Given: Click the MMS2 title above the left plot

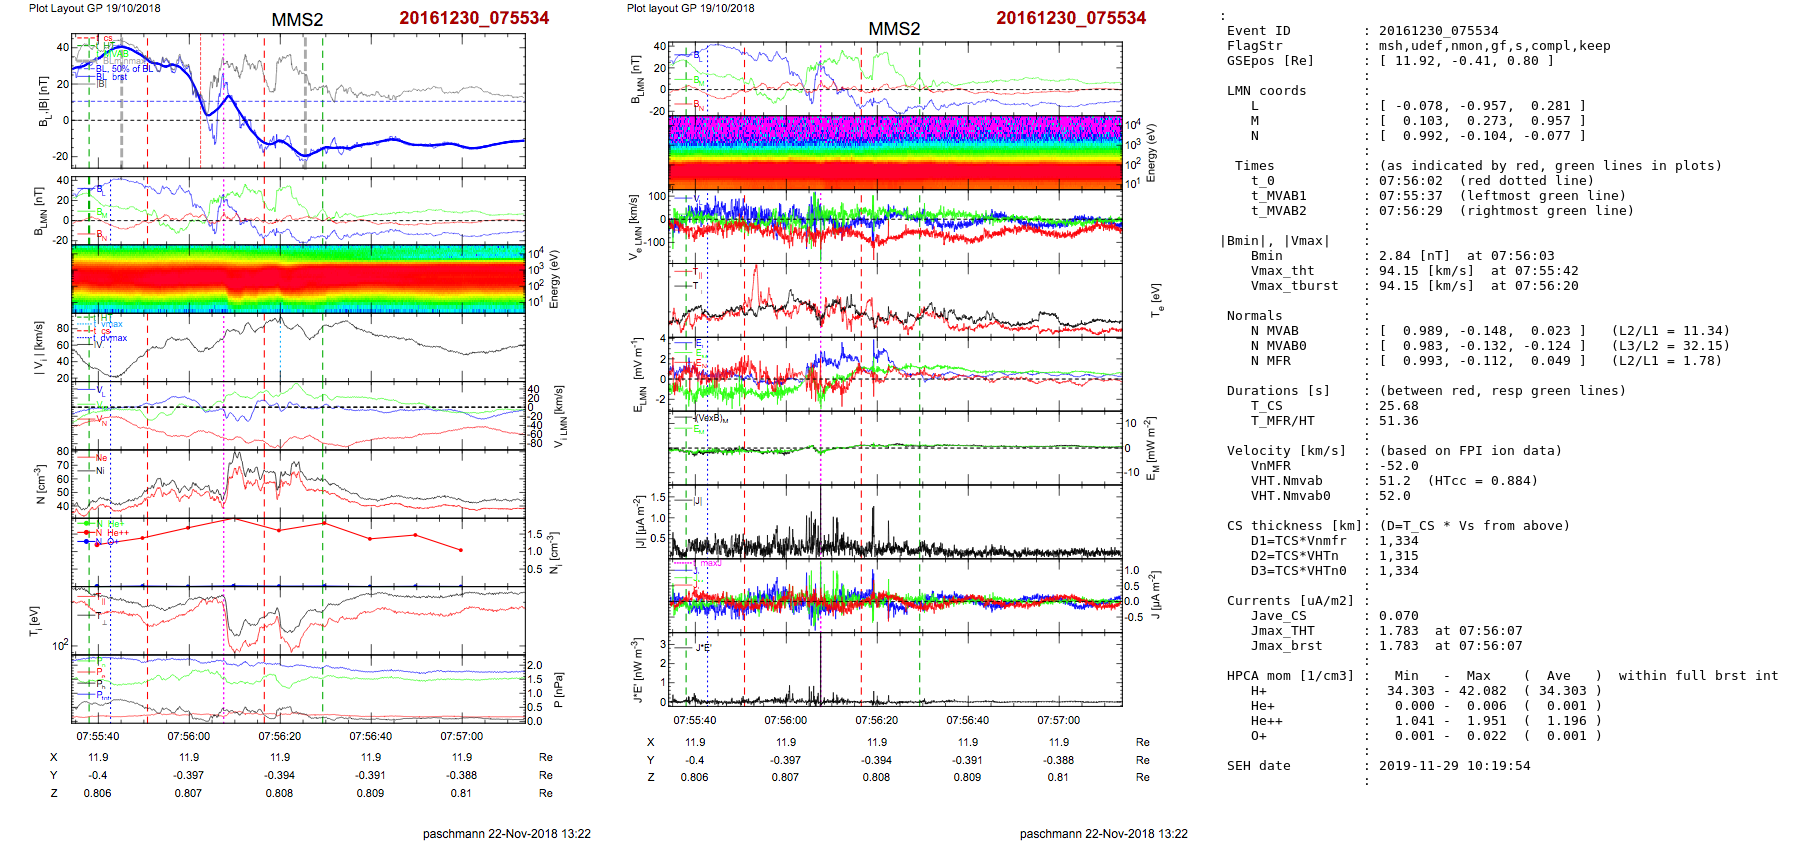Looking at the screenshot, I should [297, 20].
